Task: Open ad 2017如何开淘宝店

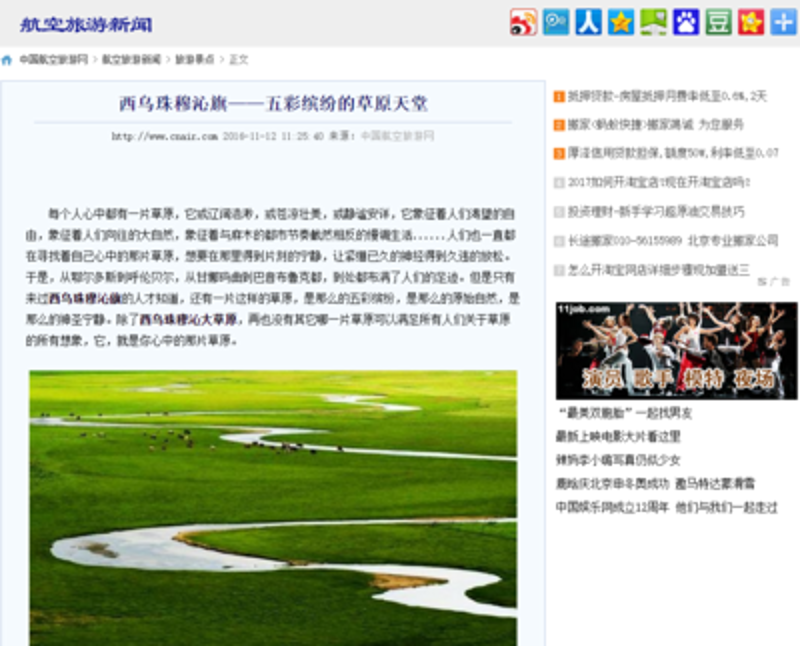Action: 659,182
